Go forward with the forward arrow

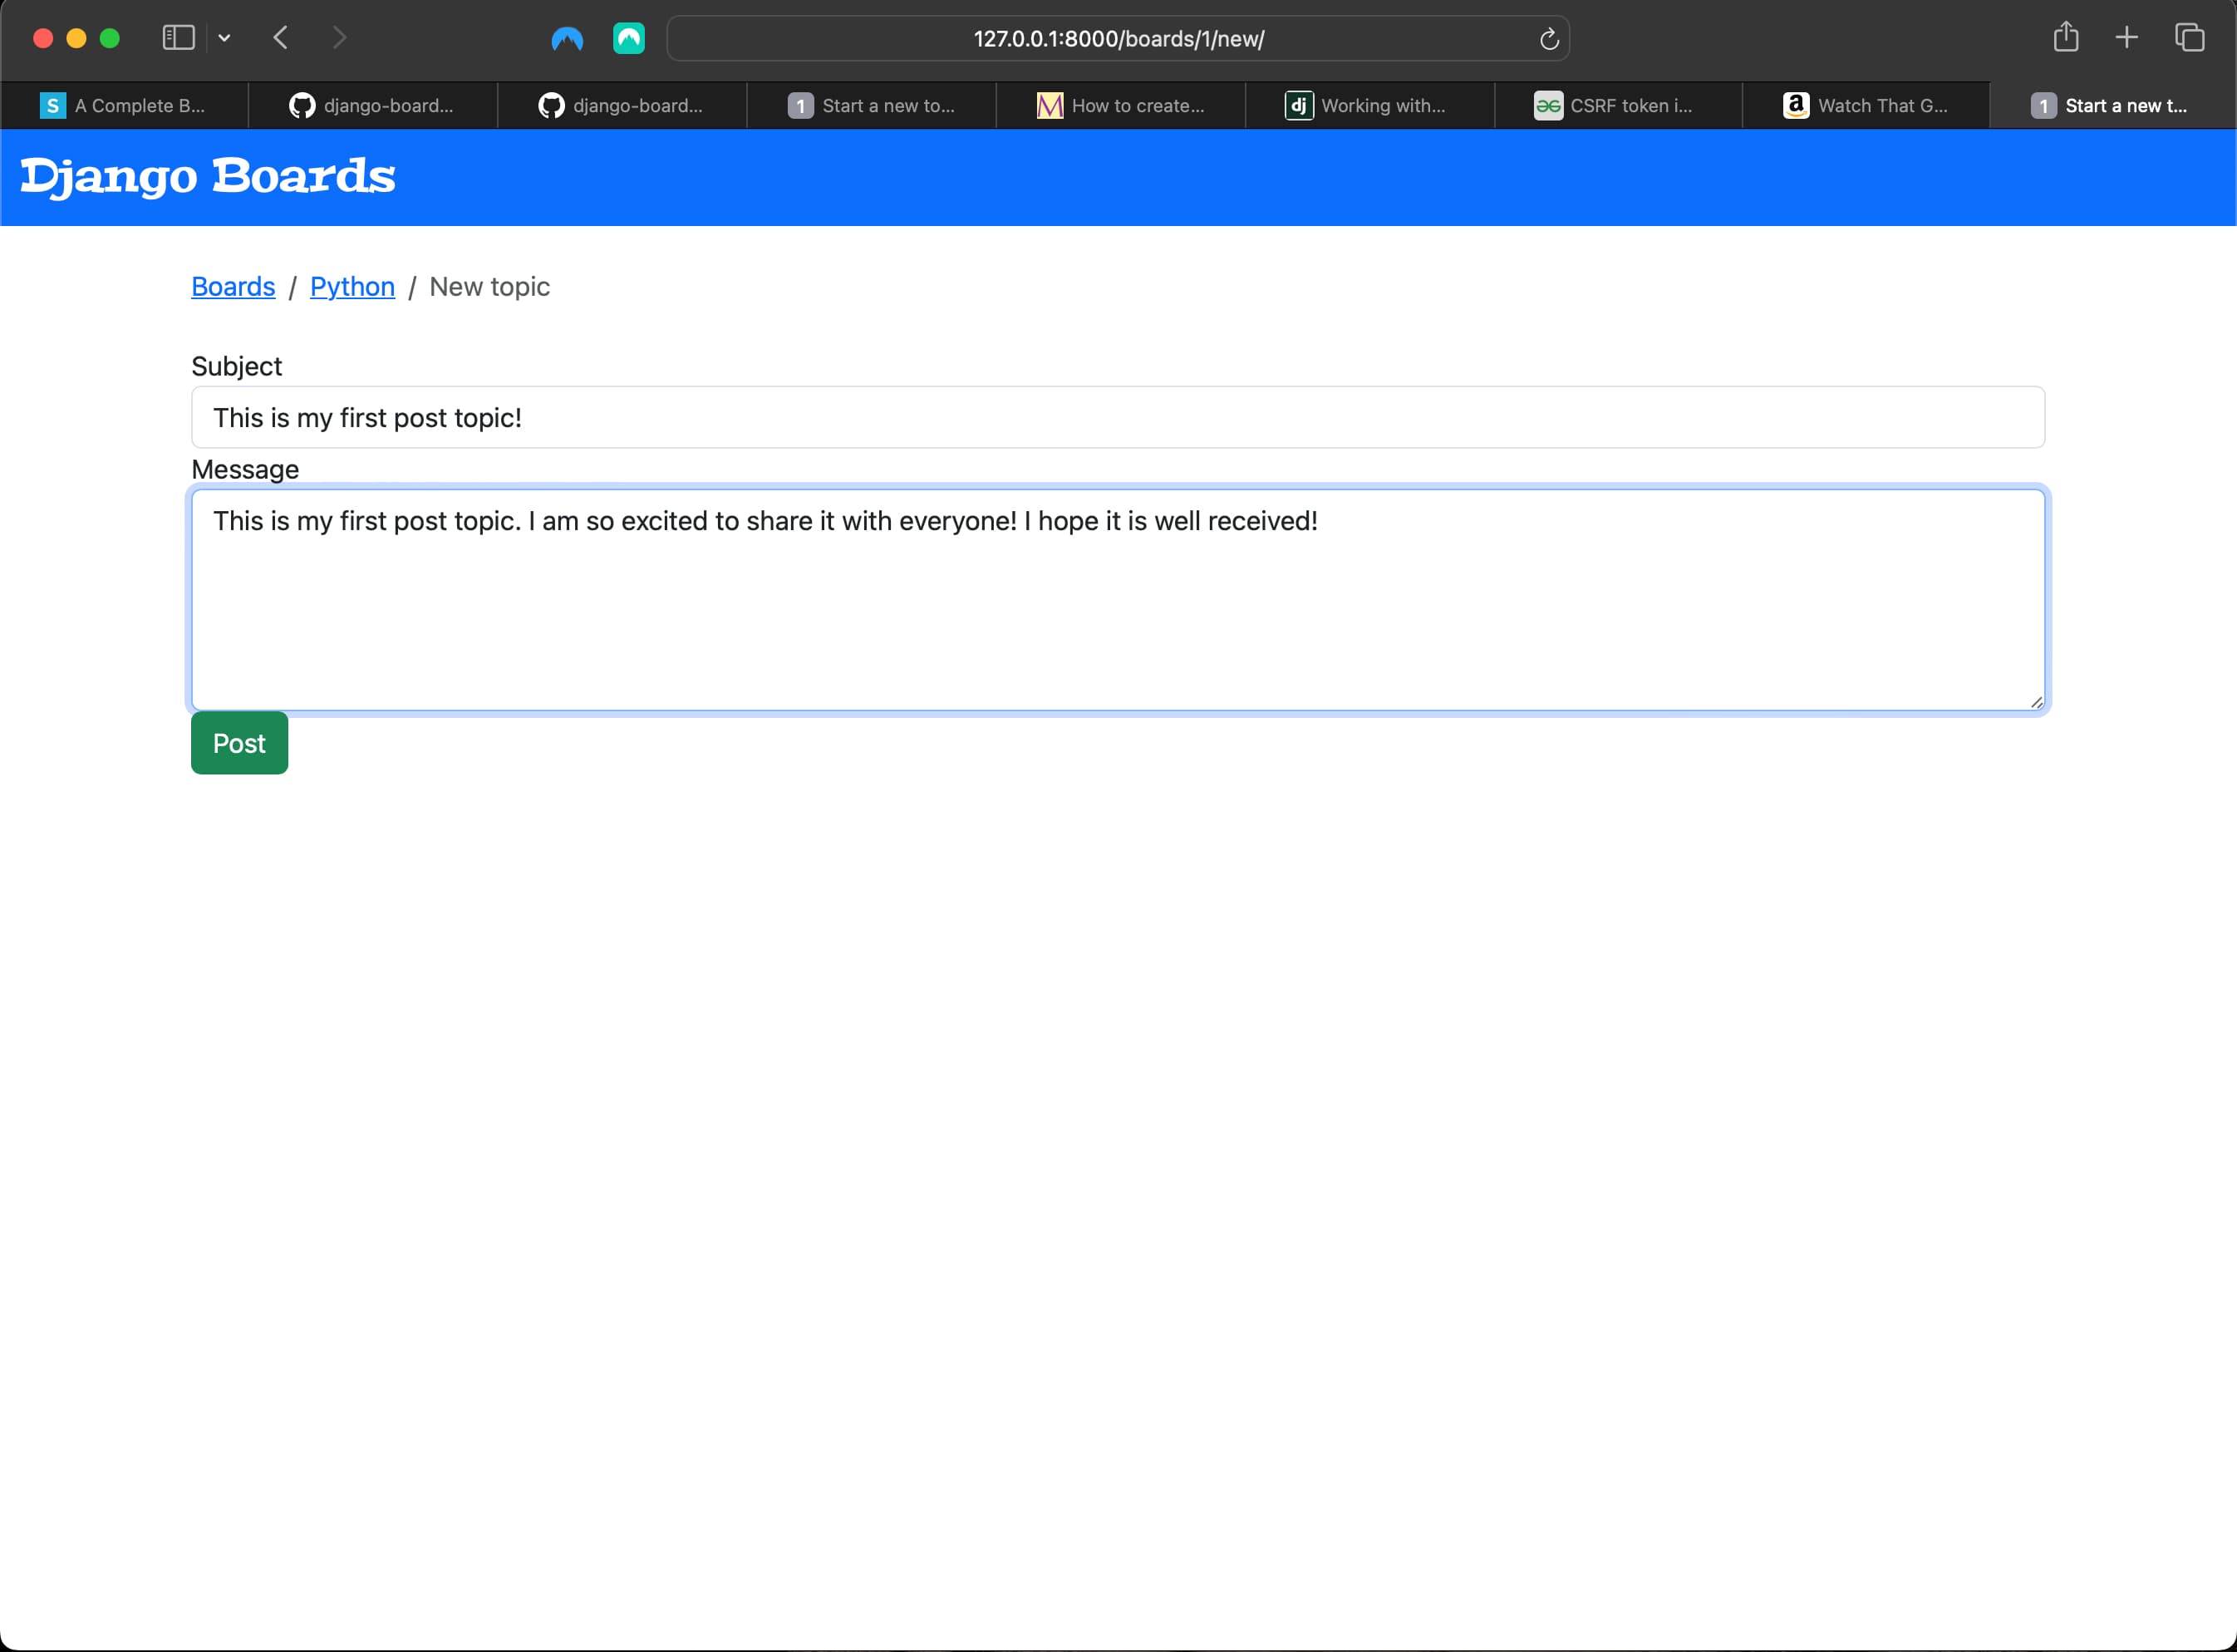pyautogui.click(x=340, y=38)
